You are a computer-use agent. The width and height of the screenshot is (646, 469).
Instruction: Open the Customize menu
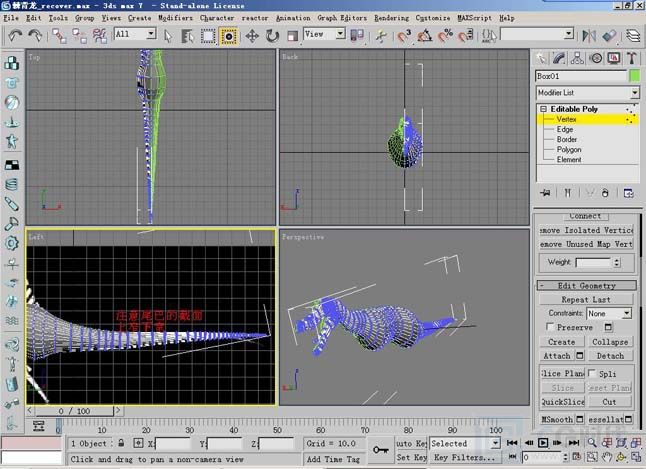[x=433, y=18]
